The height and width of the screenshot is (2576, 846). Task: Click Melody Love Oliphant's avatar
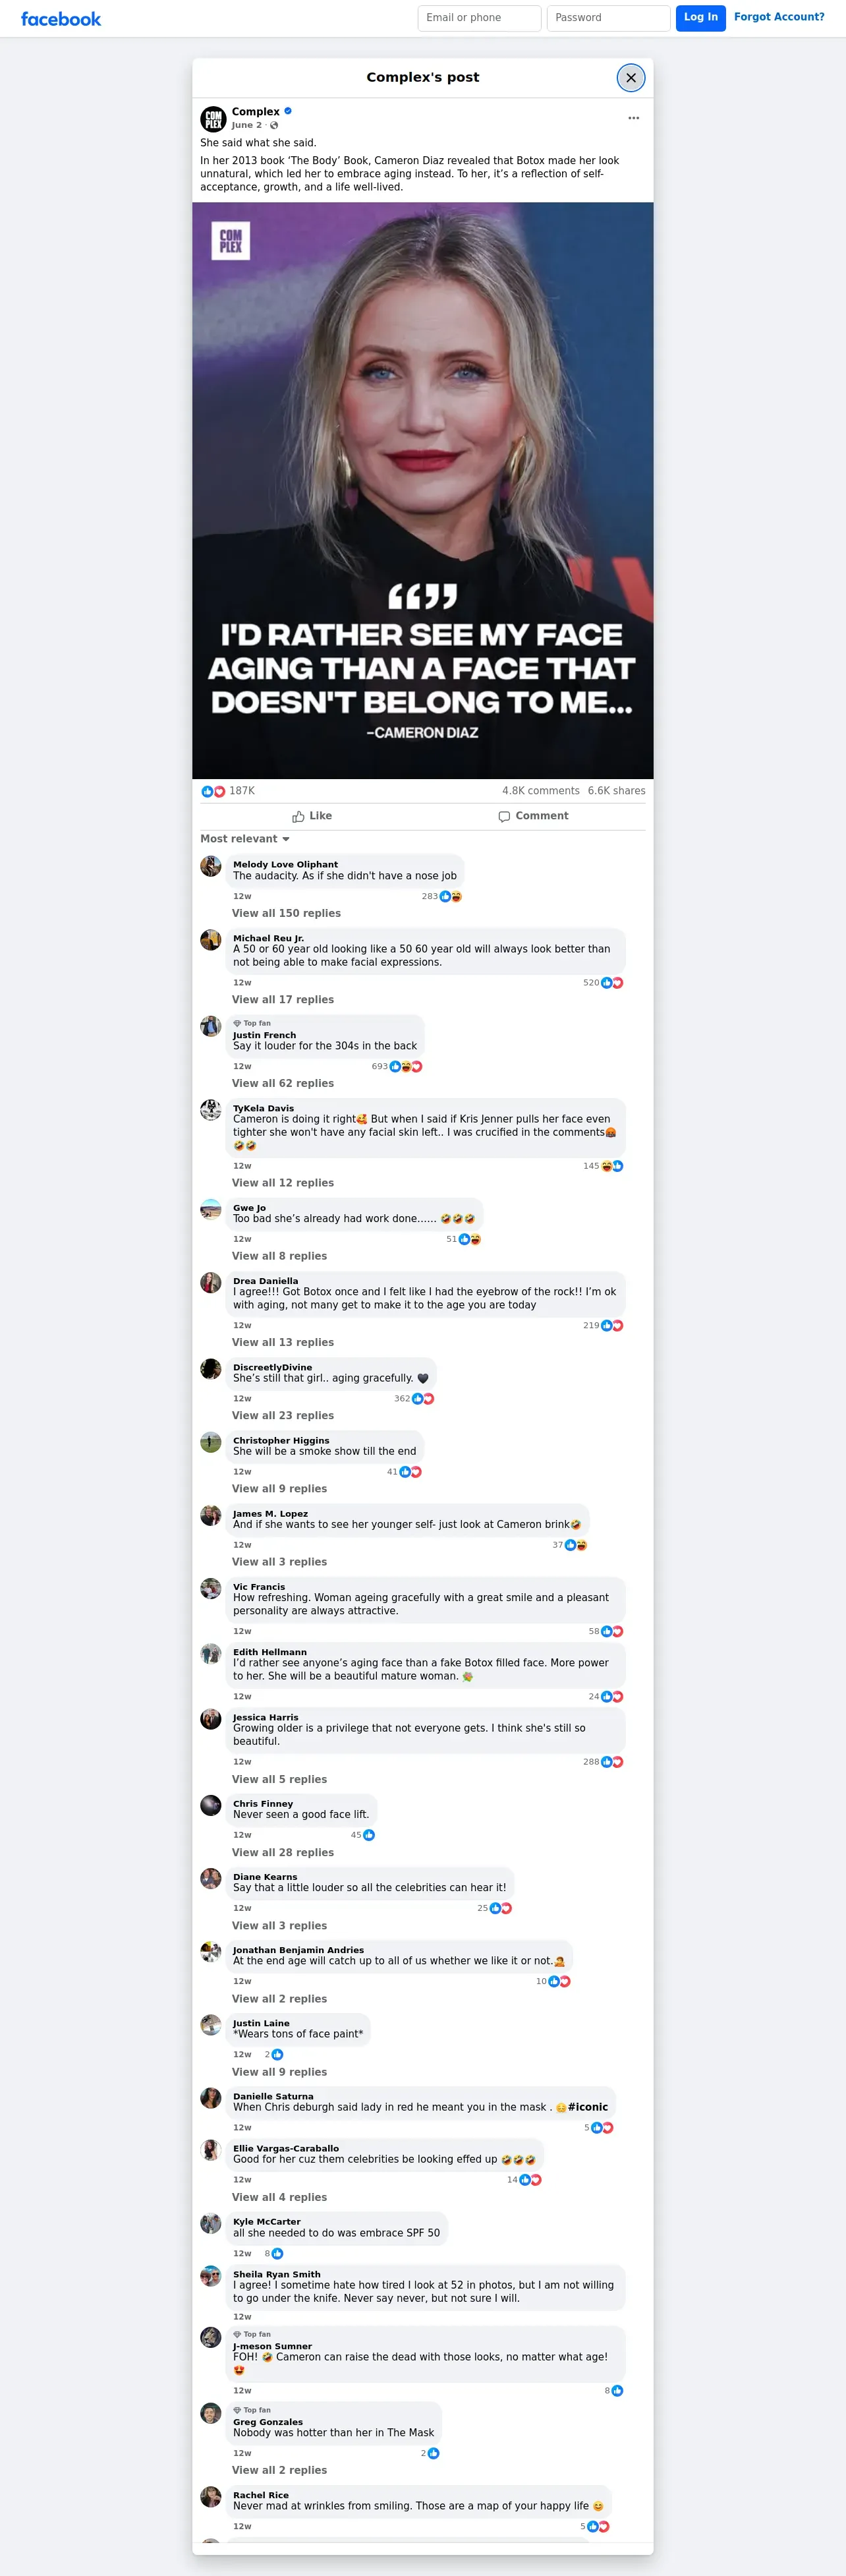[211, 866]
